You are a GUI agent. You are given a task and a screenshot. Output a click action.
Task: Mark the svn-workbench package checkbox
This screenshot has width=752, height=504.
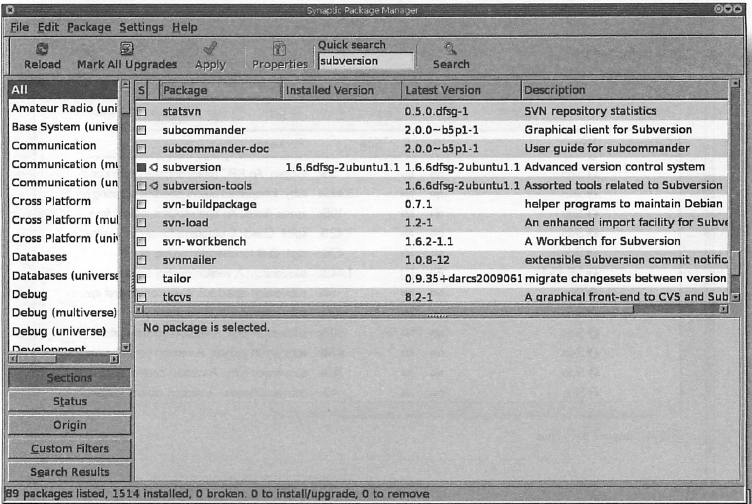[x=141, y=242]
